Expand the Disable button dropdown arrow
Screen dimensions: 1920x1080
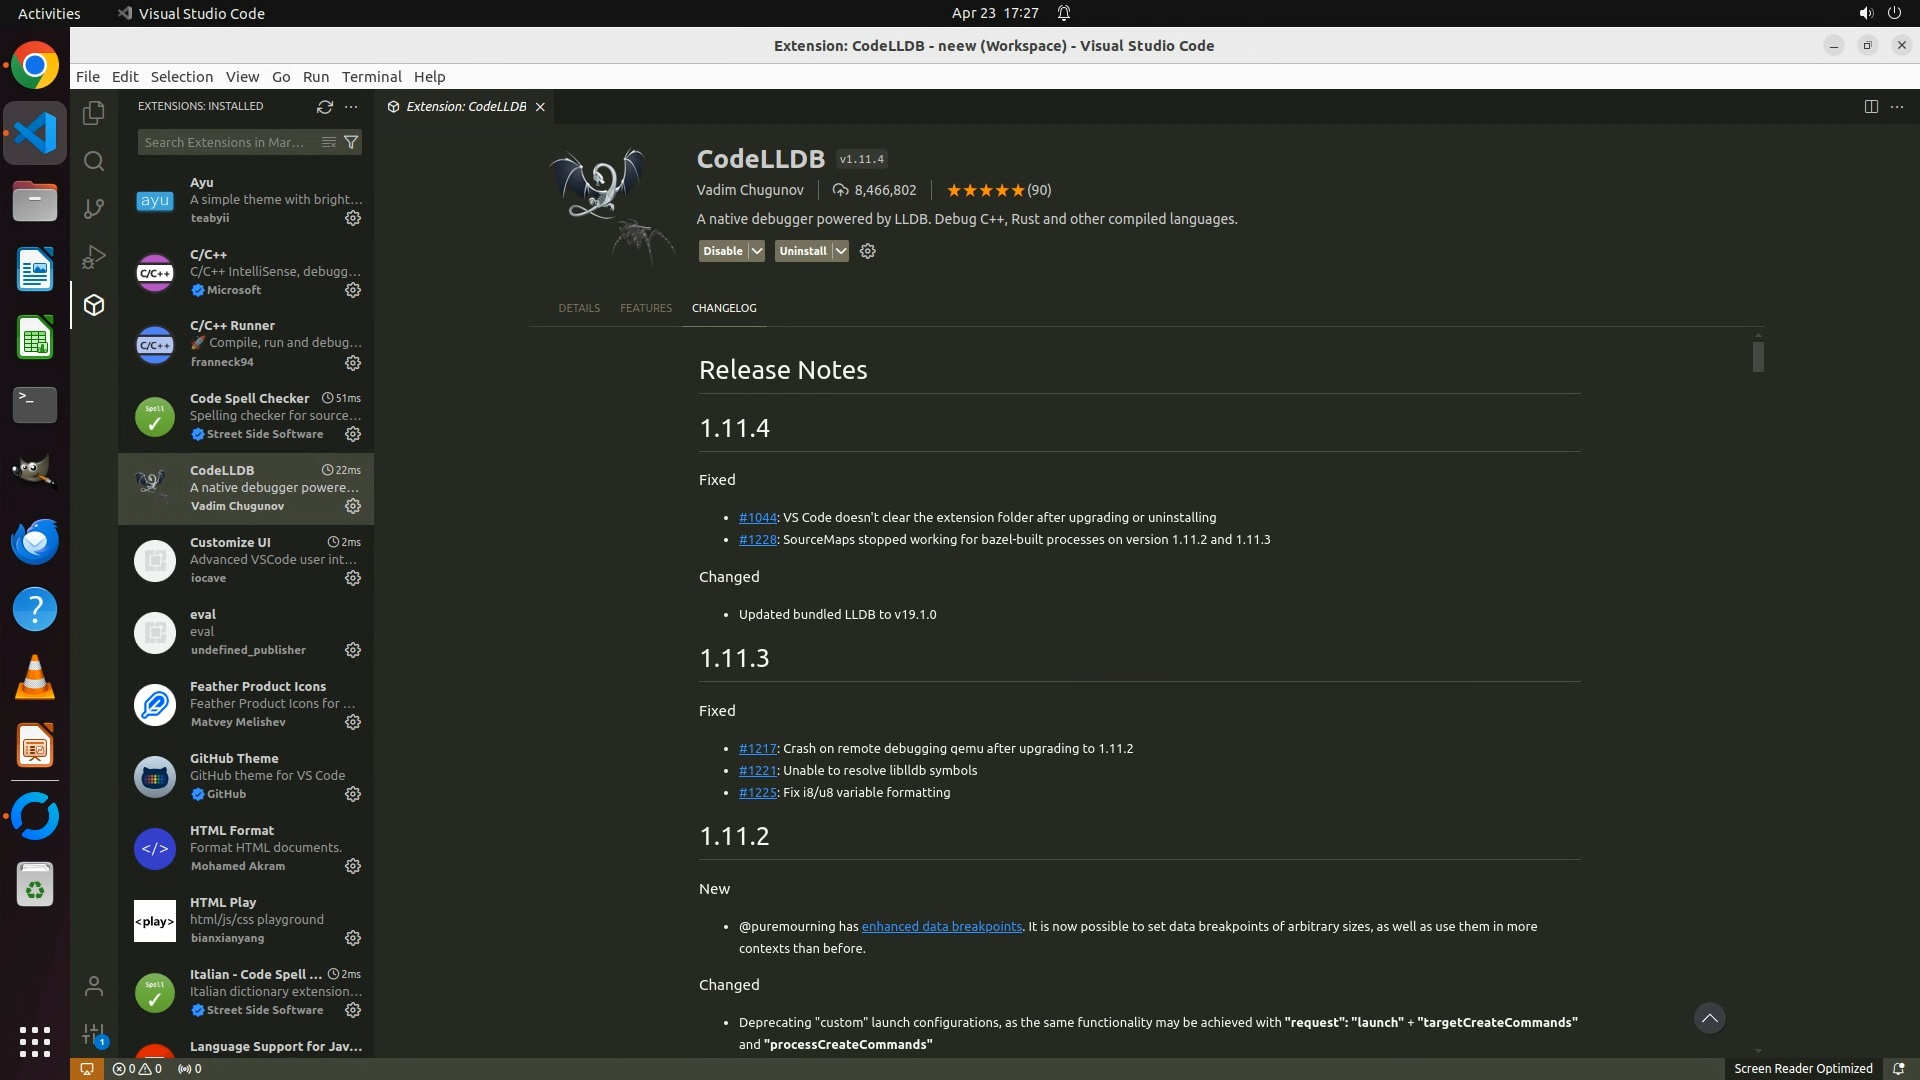pos(757,251)
